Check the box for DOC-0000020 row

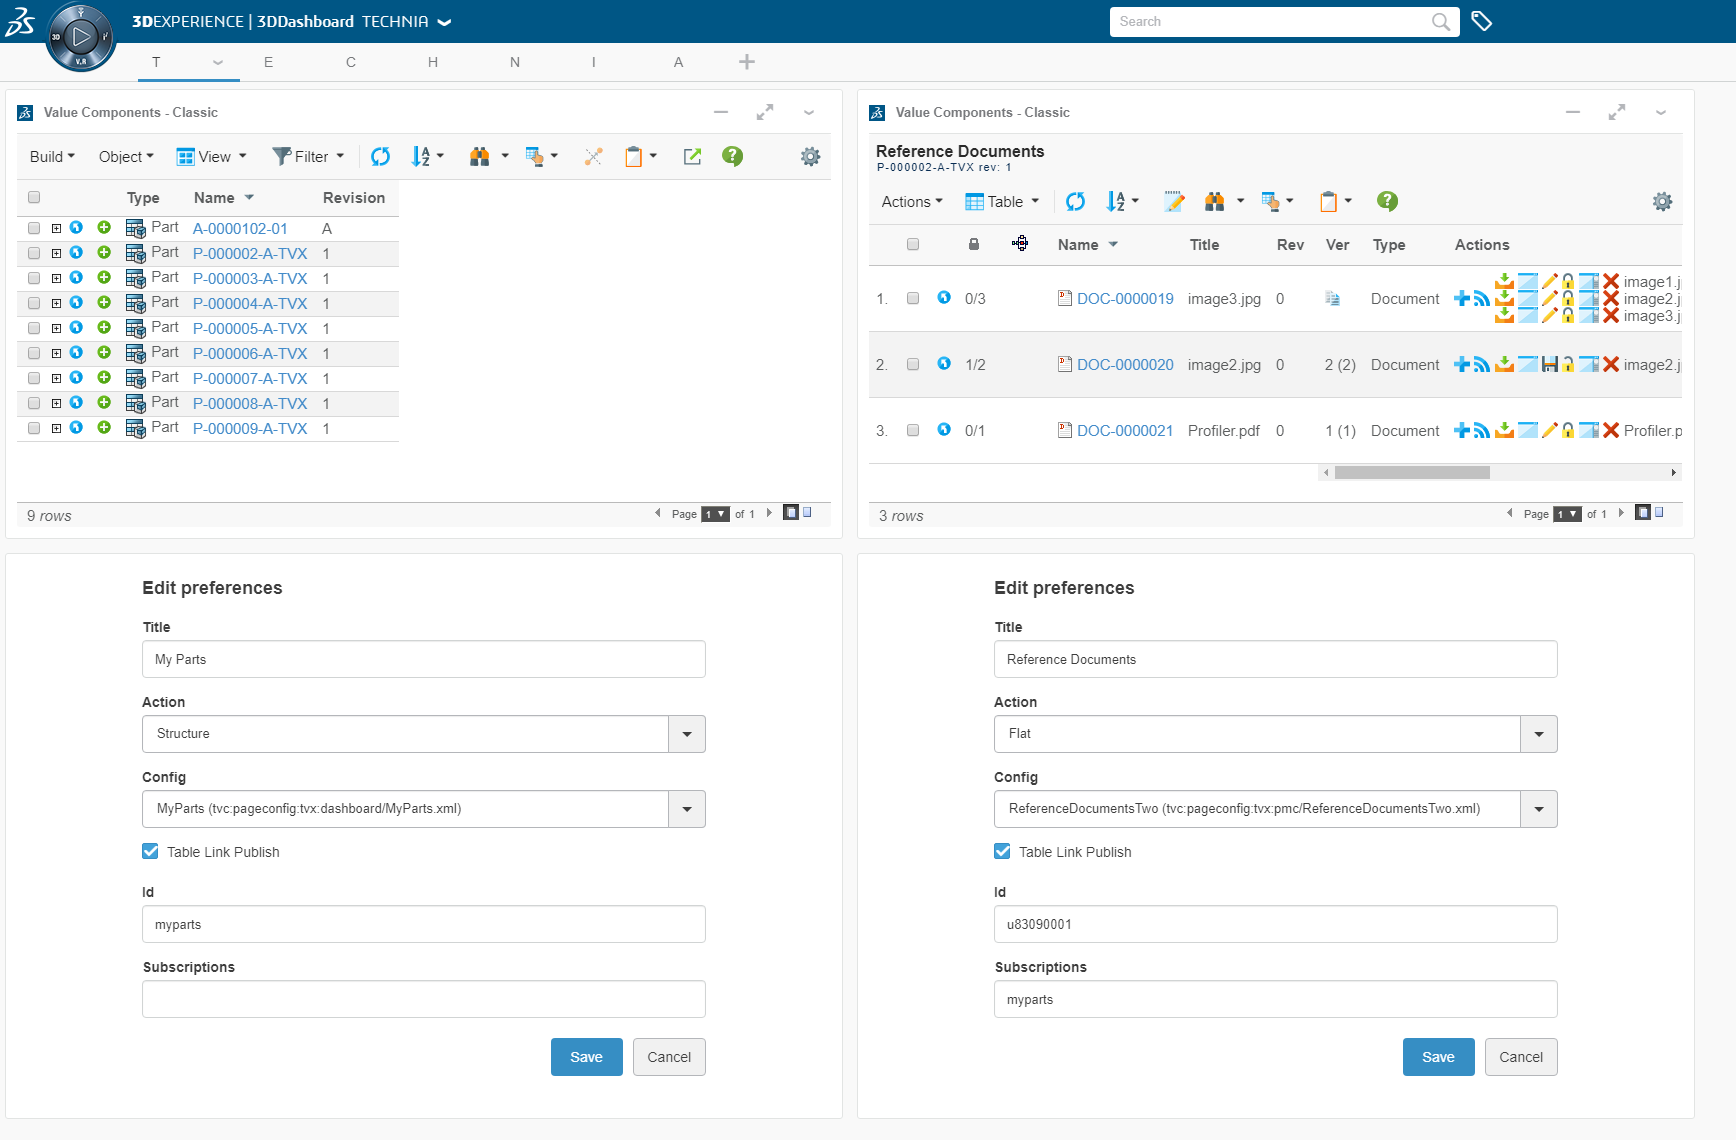pos(913,365)
